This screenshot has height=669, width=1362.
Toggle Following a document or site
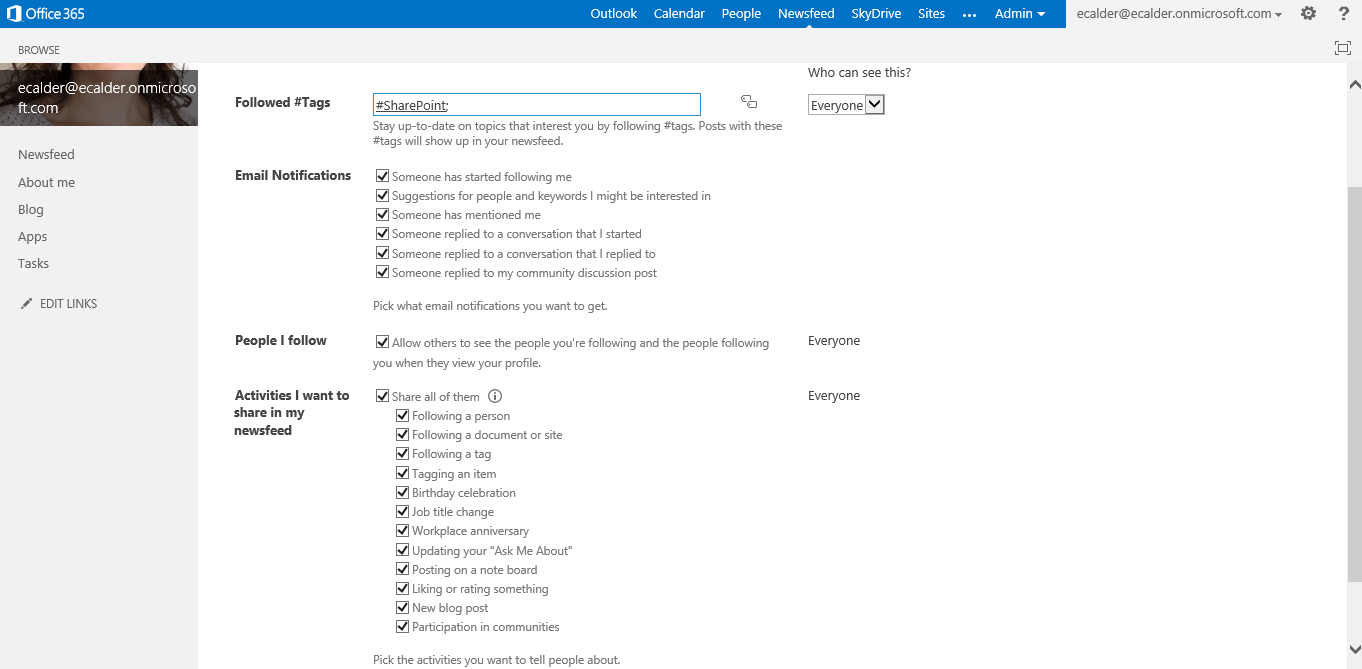(403, 434)
